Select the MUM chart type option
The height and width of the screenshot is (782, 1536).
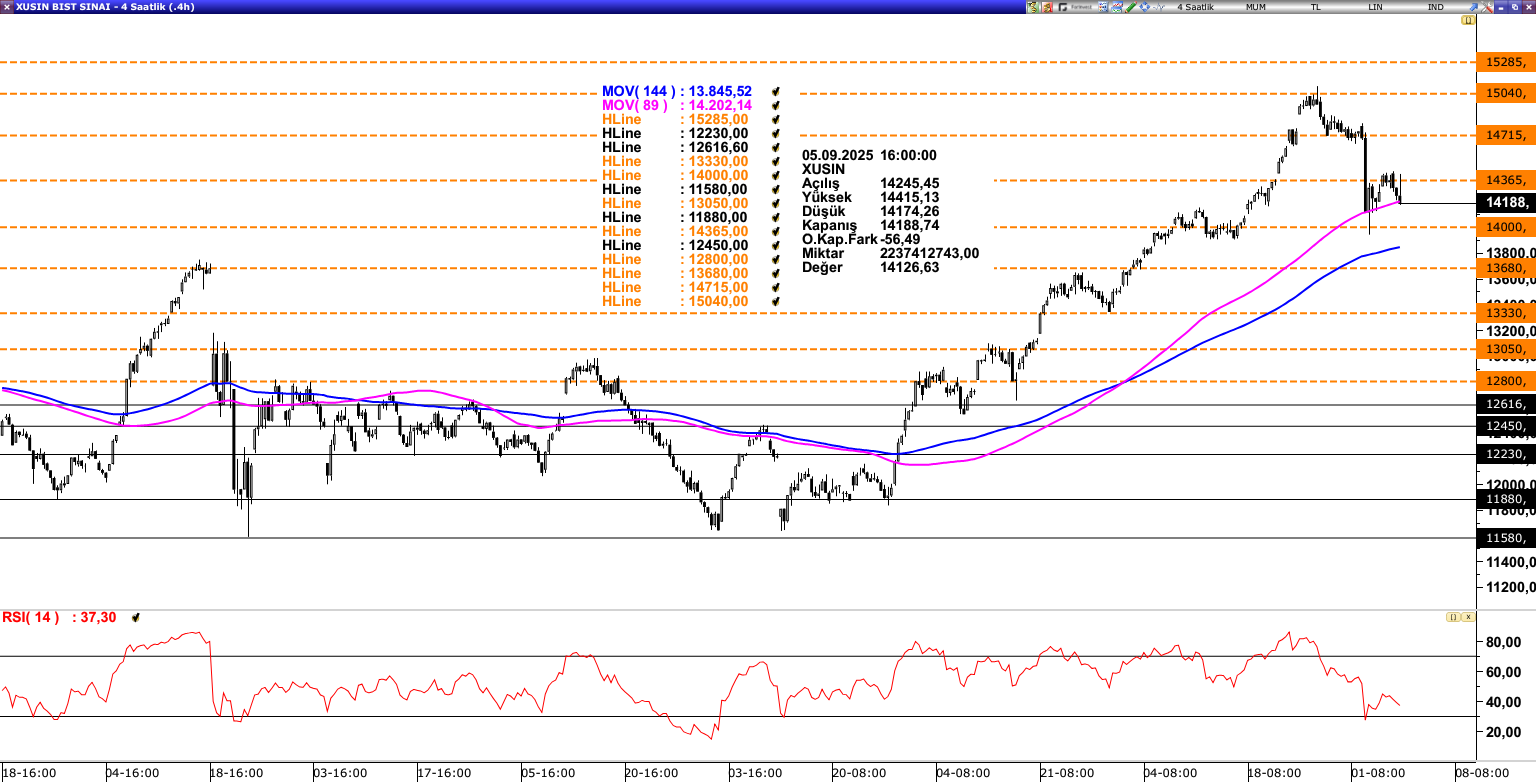click(1255, 7)
